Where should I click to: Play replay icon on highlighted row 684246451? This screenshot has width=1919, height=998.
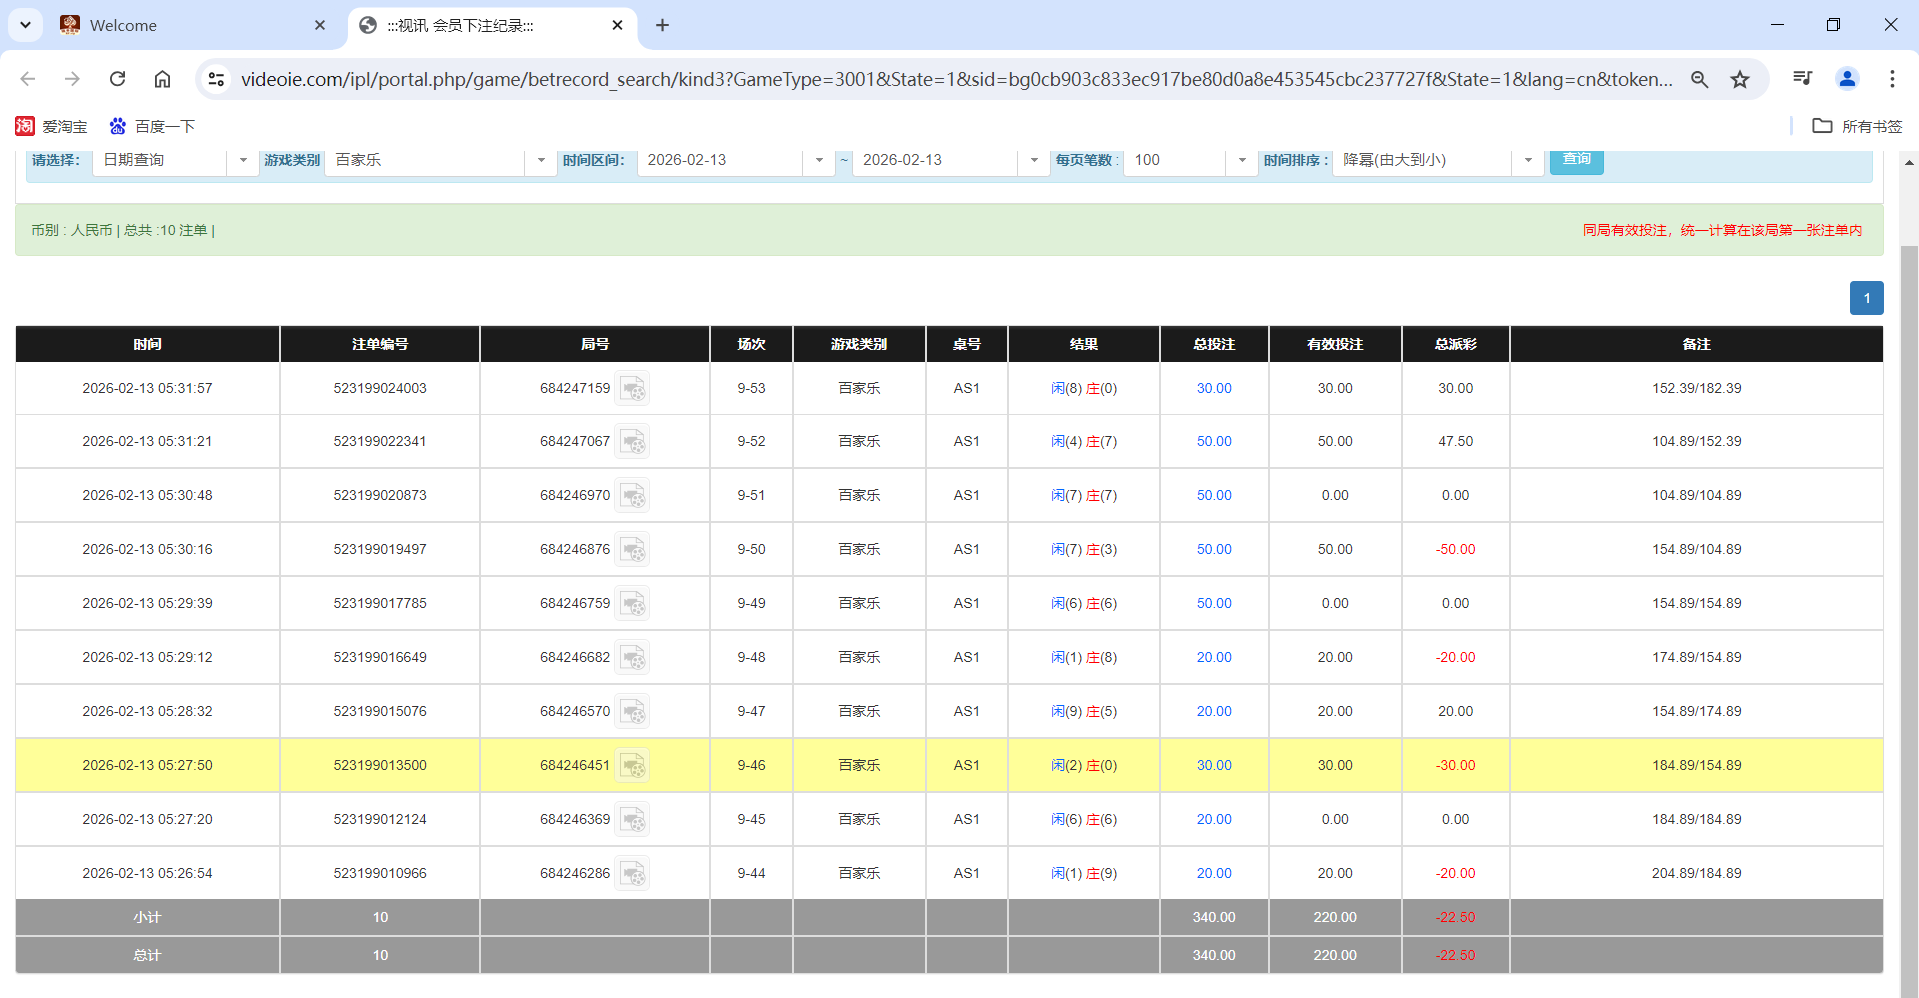633,765
